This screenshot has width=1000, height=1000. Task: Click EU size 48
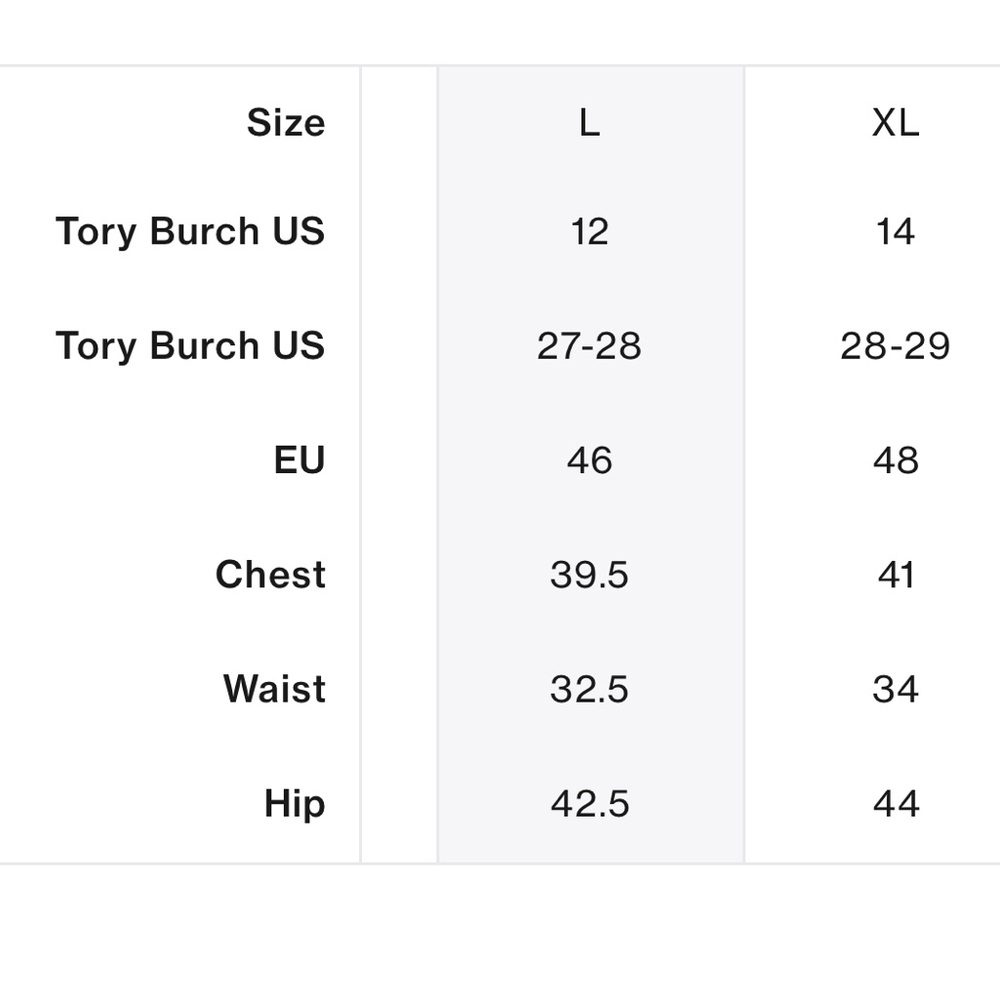(895, 460)
